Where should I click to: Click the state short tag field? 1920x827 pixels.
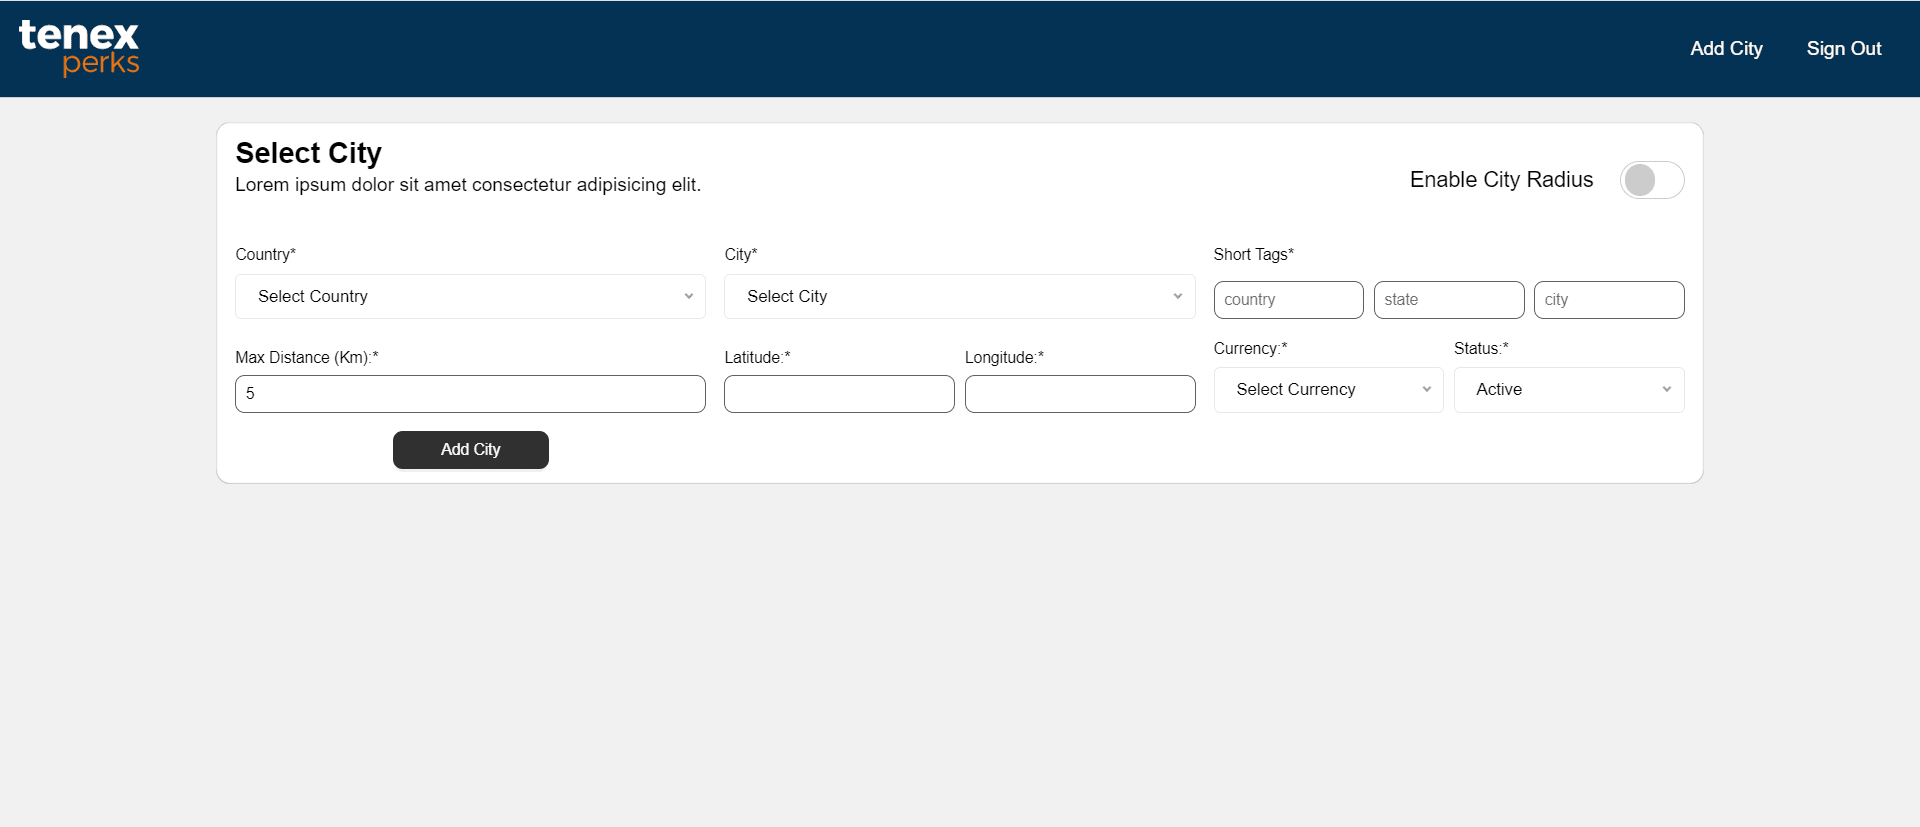click(x=1449, y=300)
